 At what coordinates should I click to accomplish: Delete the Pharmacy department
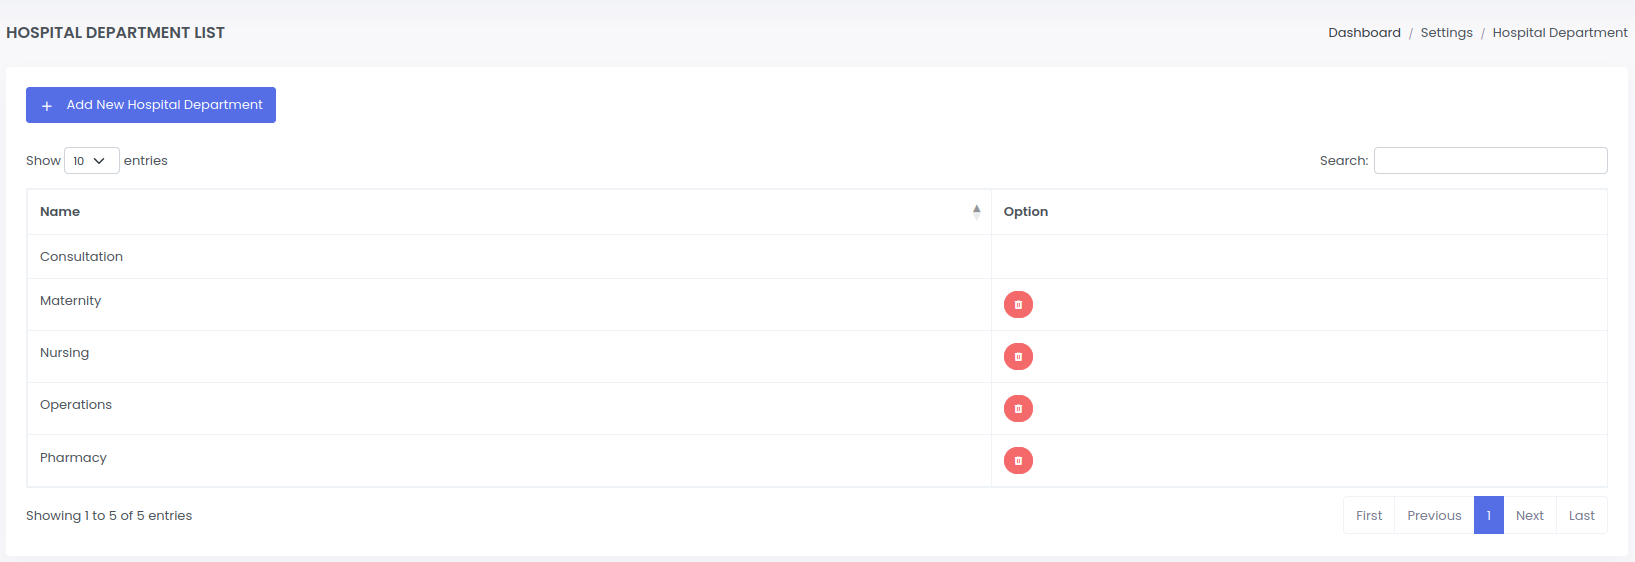pyautogui.click(x=1018, y=461)
